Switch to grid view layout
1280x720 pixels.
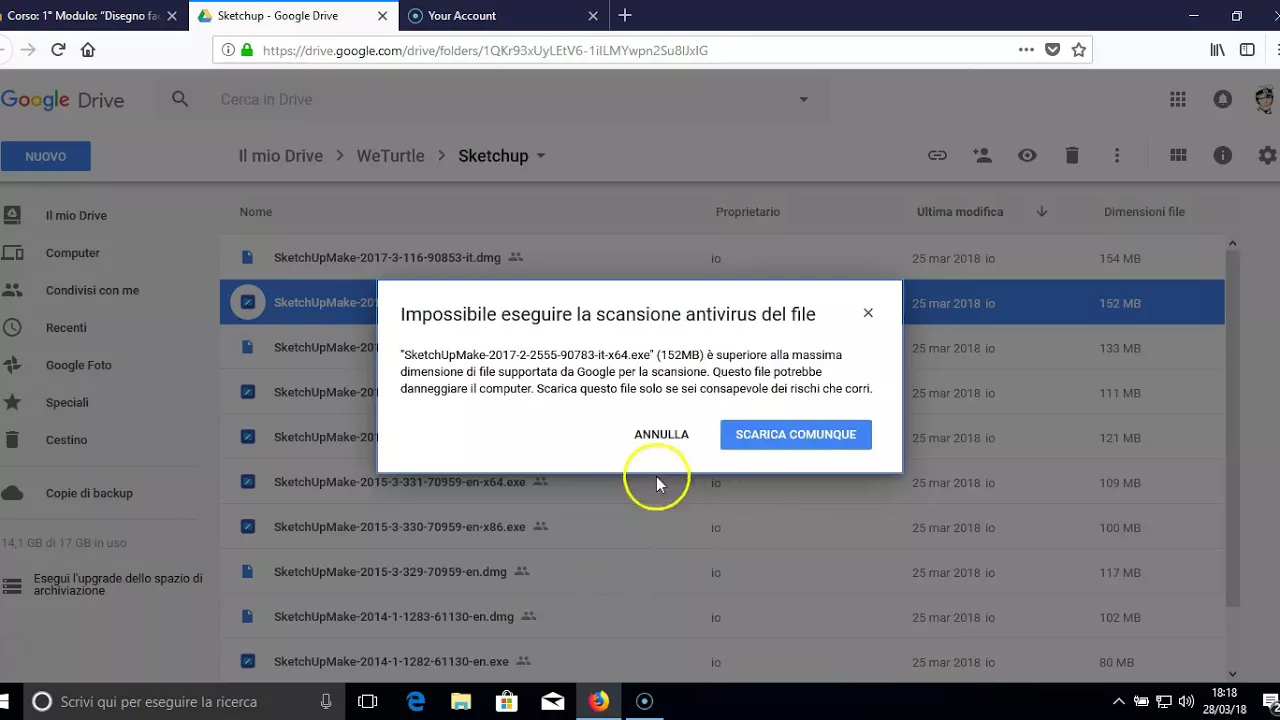tap(1178, 155)
